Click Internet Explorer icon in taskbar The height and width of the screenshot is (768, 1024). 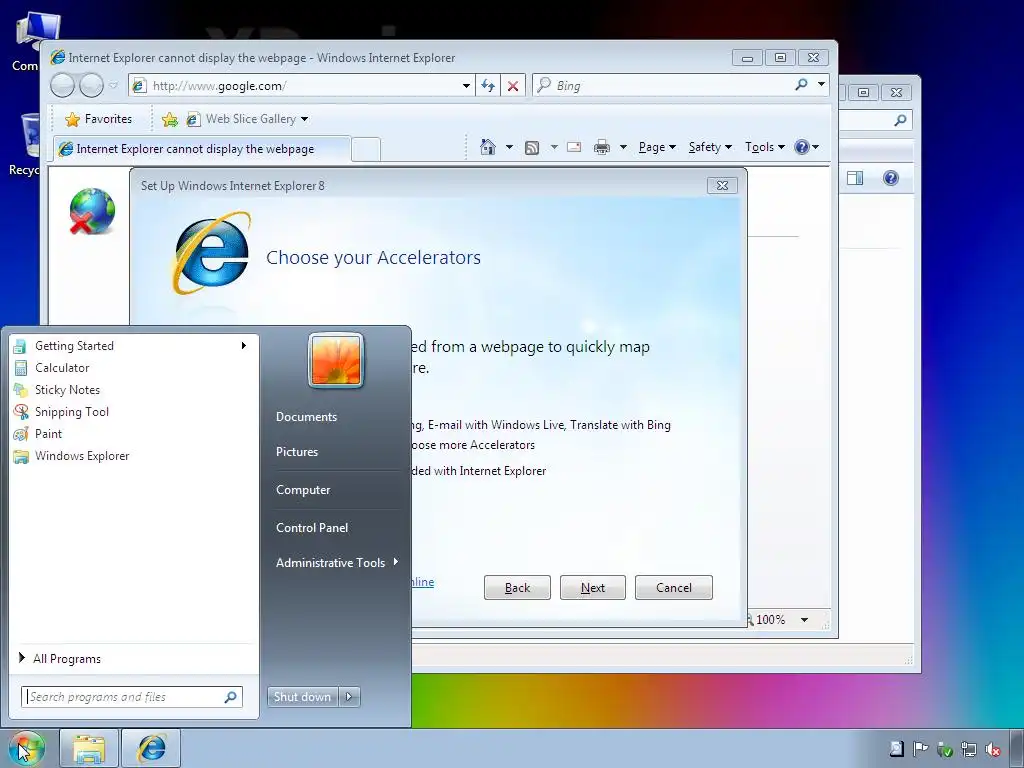tap(151, 749)
